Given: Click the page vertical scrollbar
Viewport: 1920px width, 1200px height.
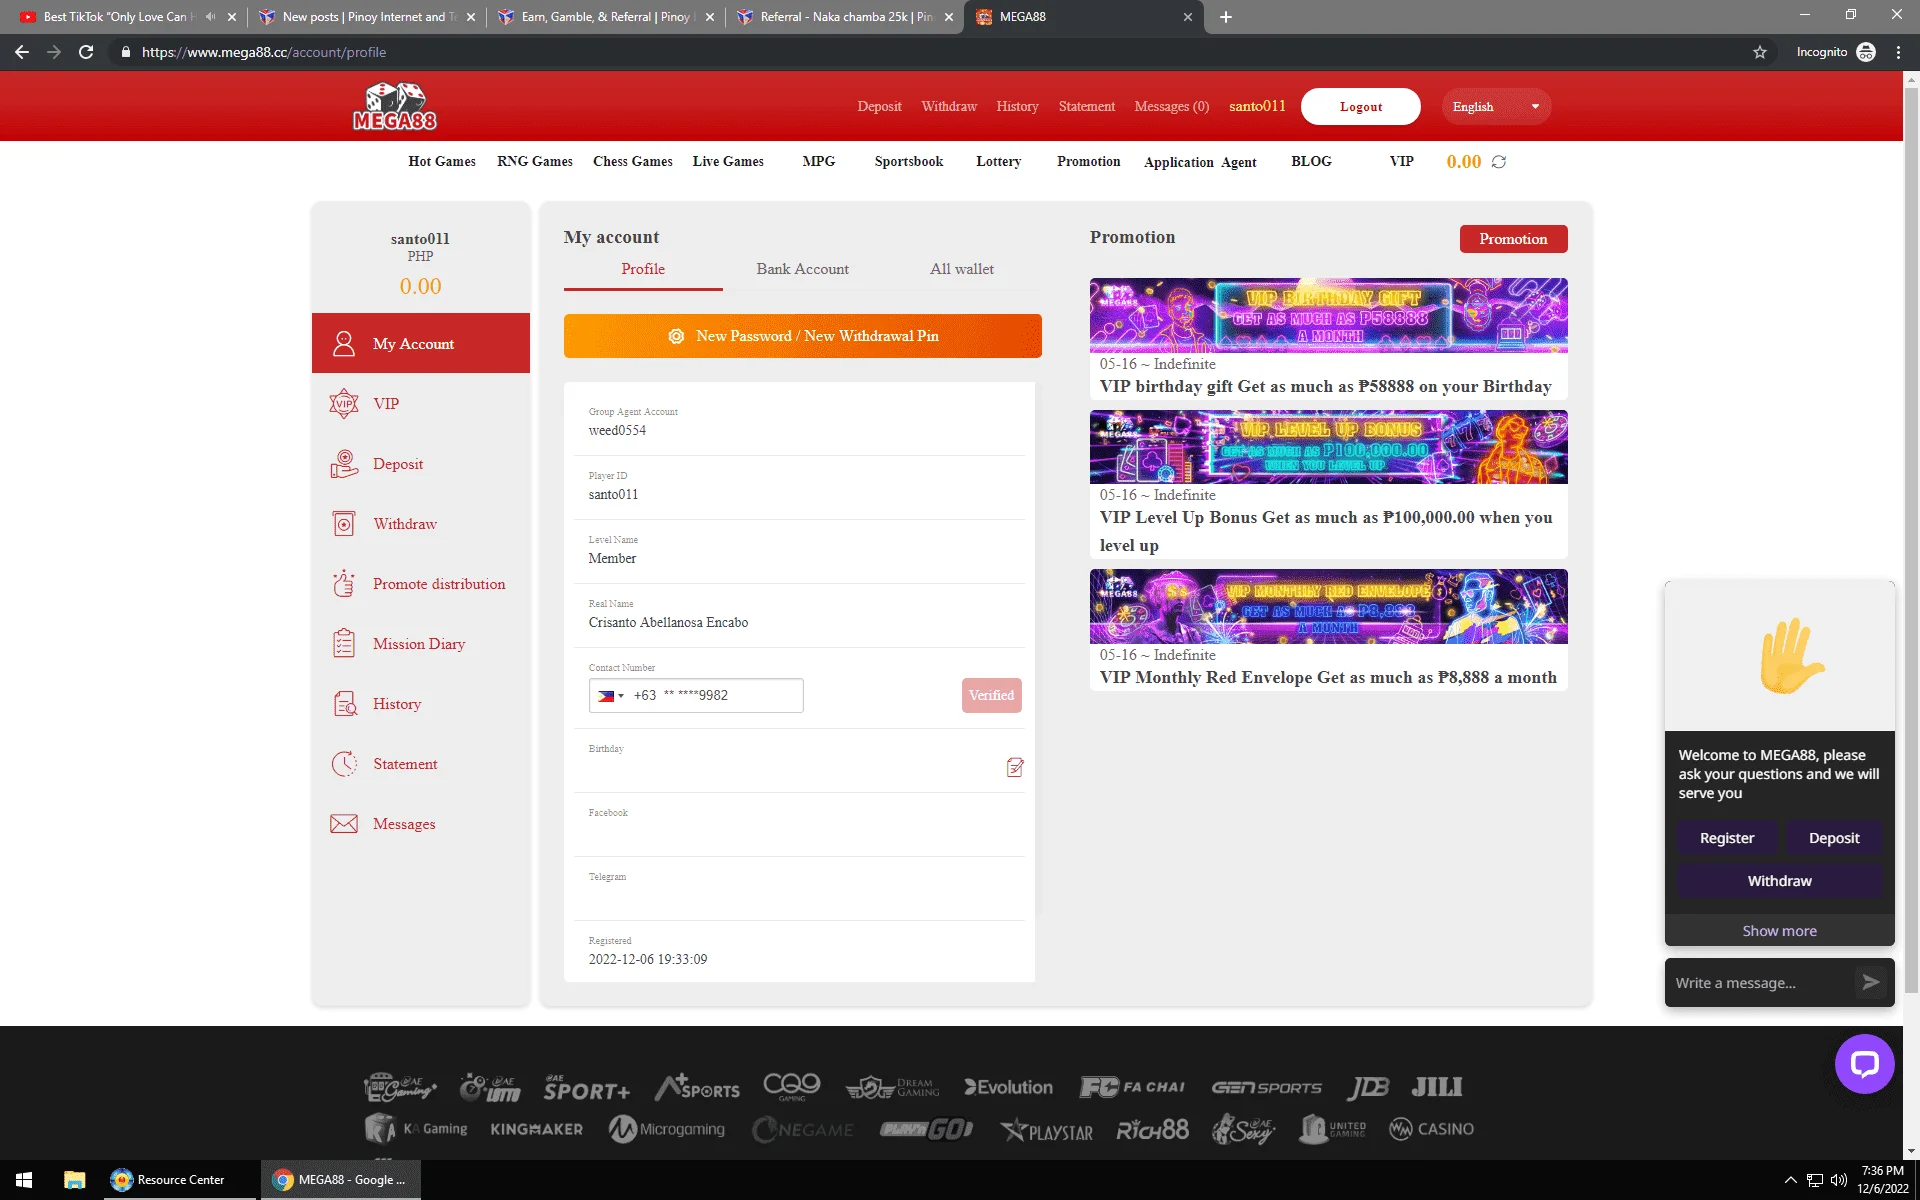Looking at the screenshot, I should [1911, 540].
